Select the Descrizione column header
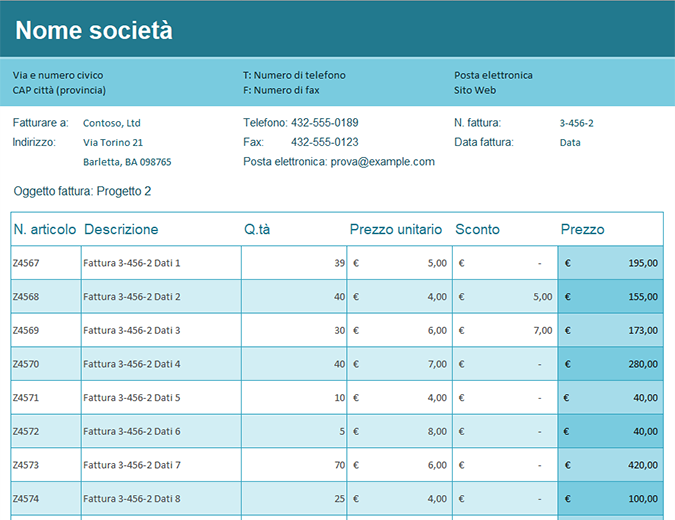The height and width of the screenshot is (520, 675). click(121, 230)
